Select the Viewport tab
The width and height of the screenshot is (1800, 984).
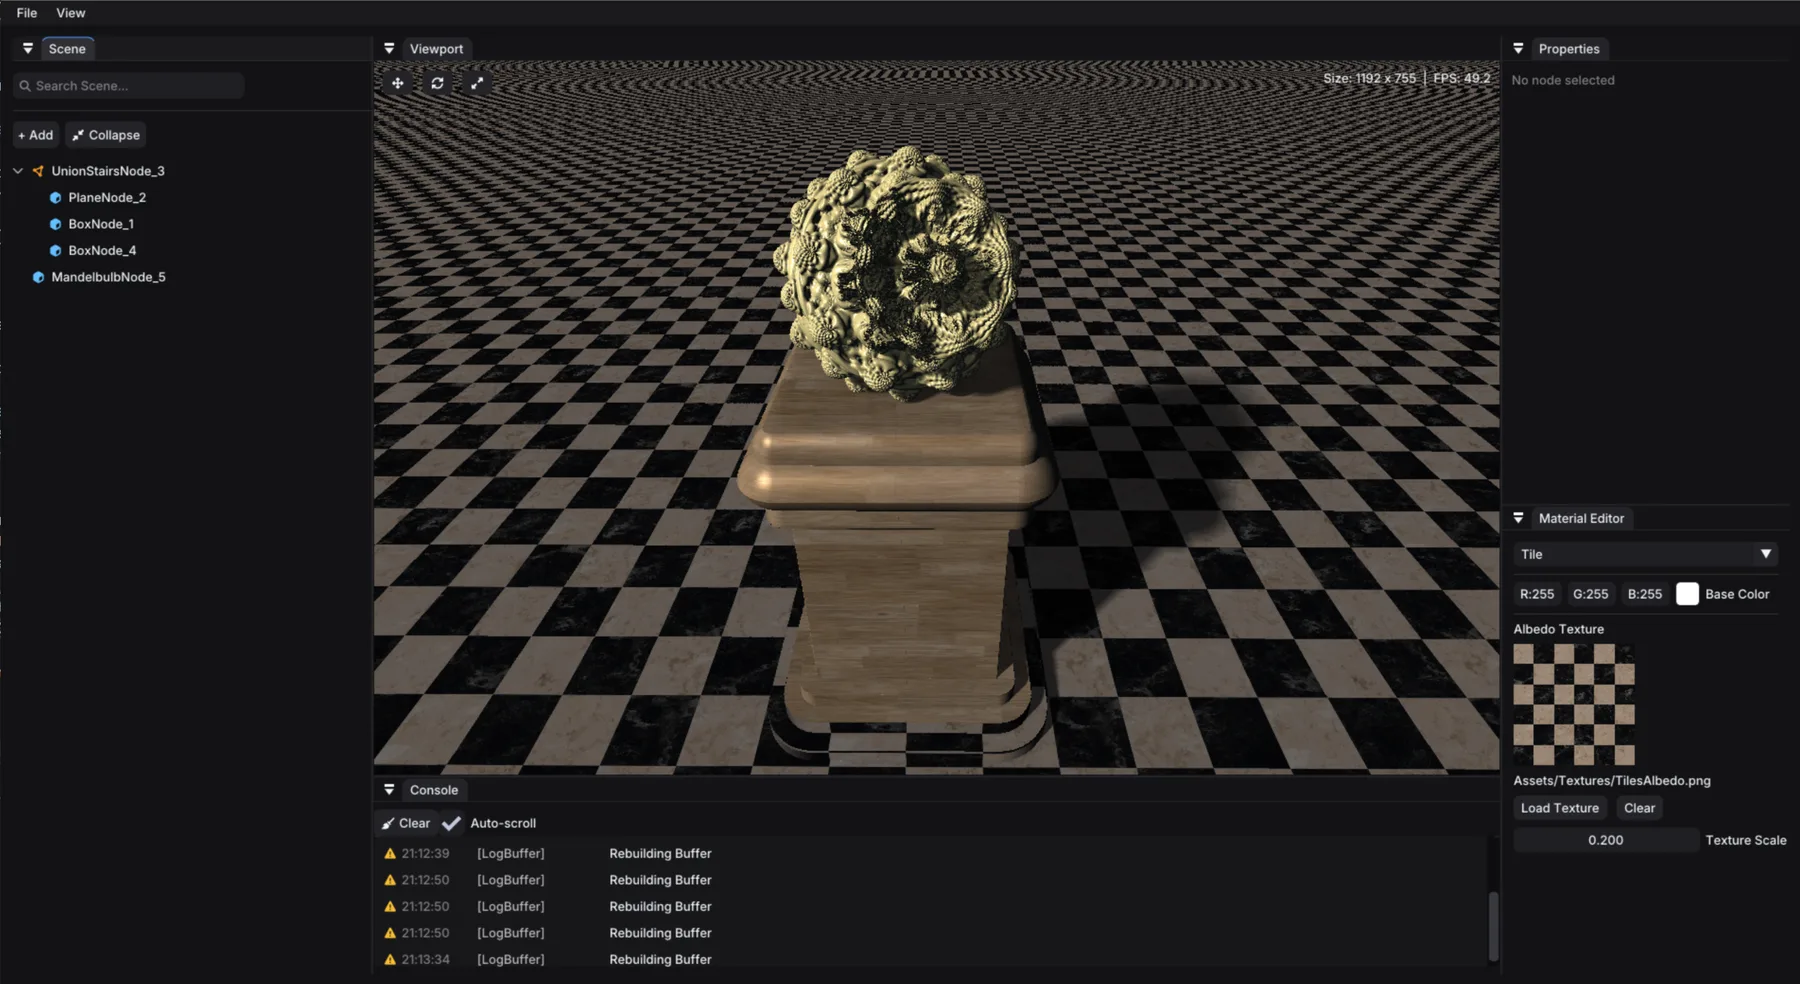(x=436, y=48)
